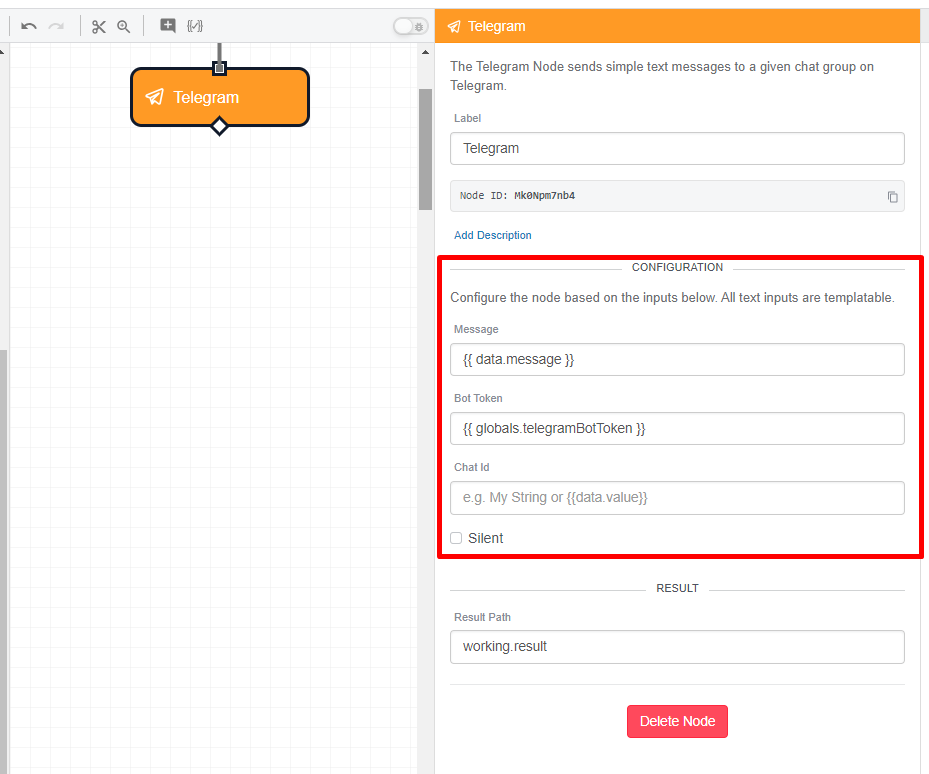
Task: Click the canvas vertical scrollbar thumb
Action: pyautogui.click(x=425, y=149)
